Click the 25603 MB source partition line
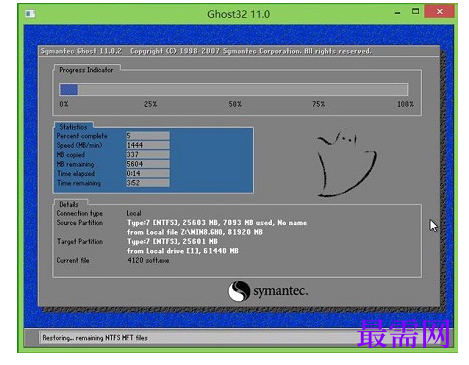The height and width of the screenshot is (365, 469). 217,223
